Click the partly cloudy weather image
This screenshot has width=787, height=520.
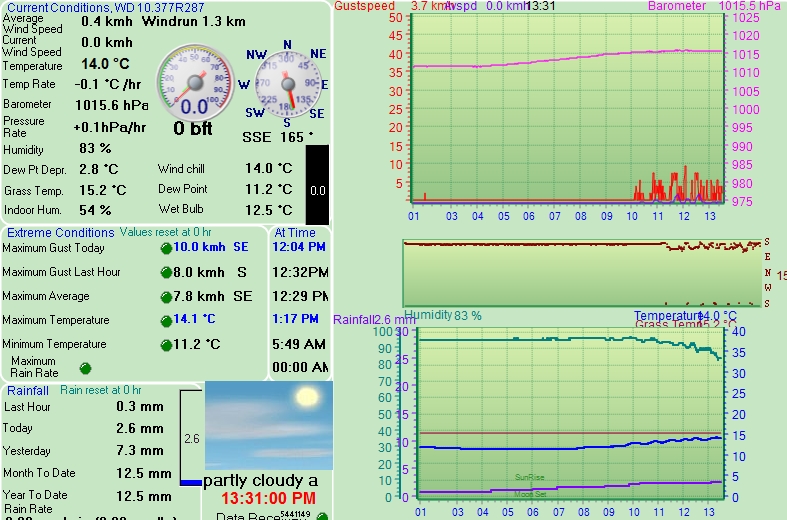tap(267, 425)
